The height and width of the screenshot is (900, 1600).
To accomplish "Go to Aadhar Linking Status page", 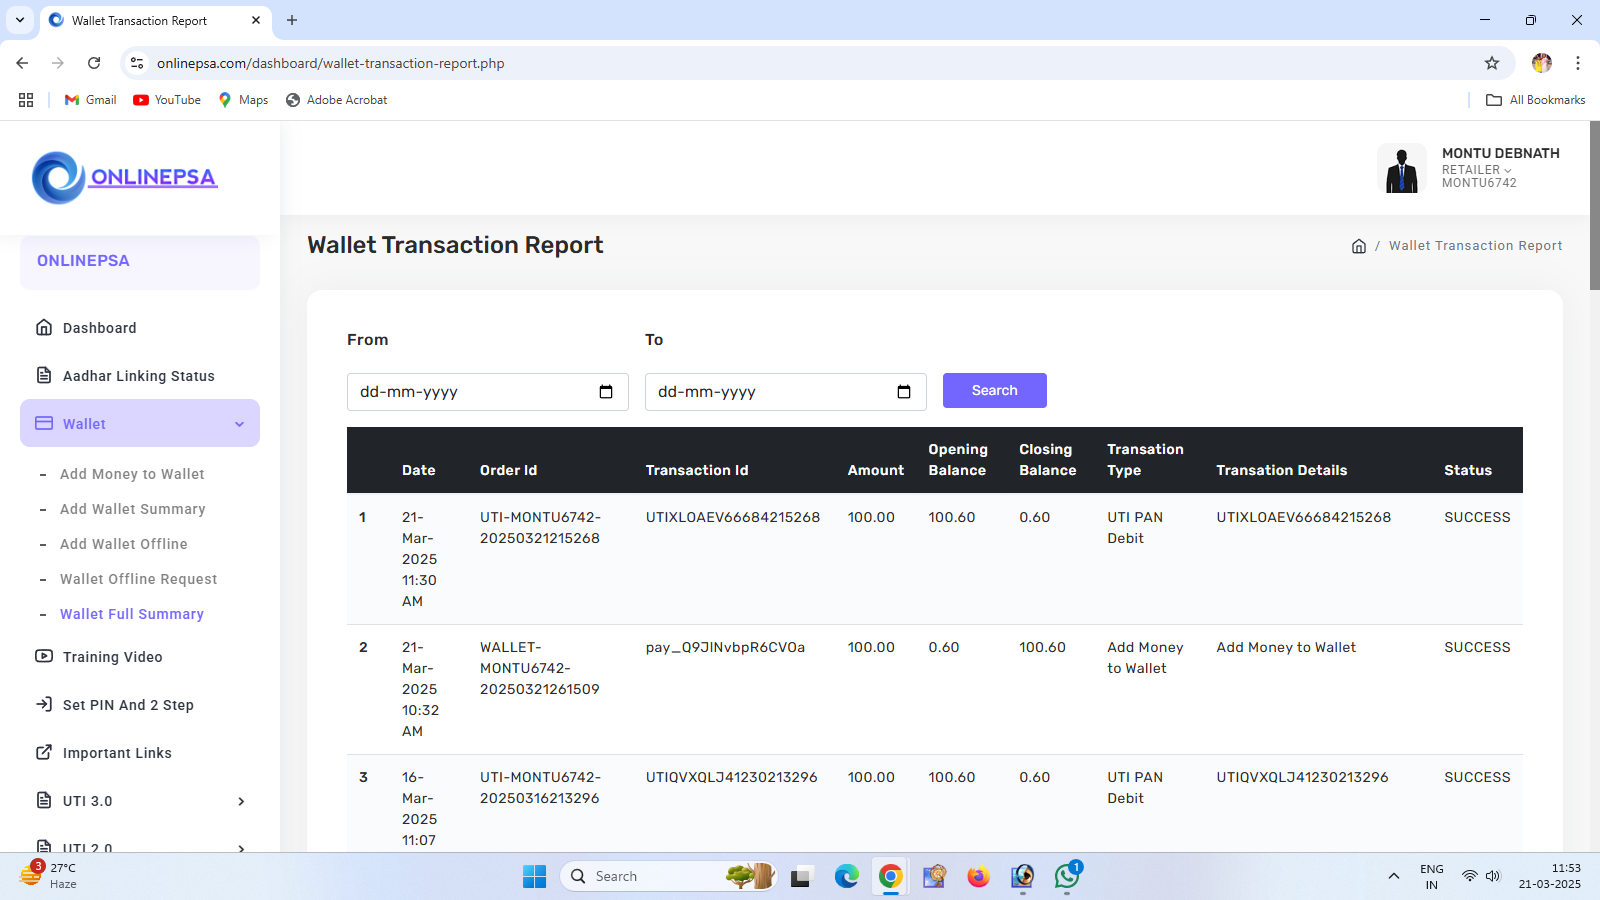I will 138,376.
